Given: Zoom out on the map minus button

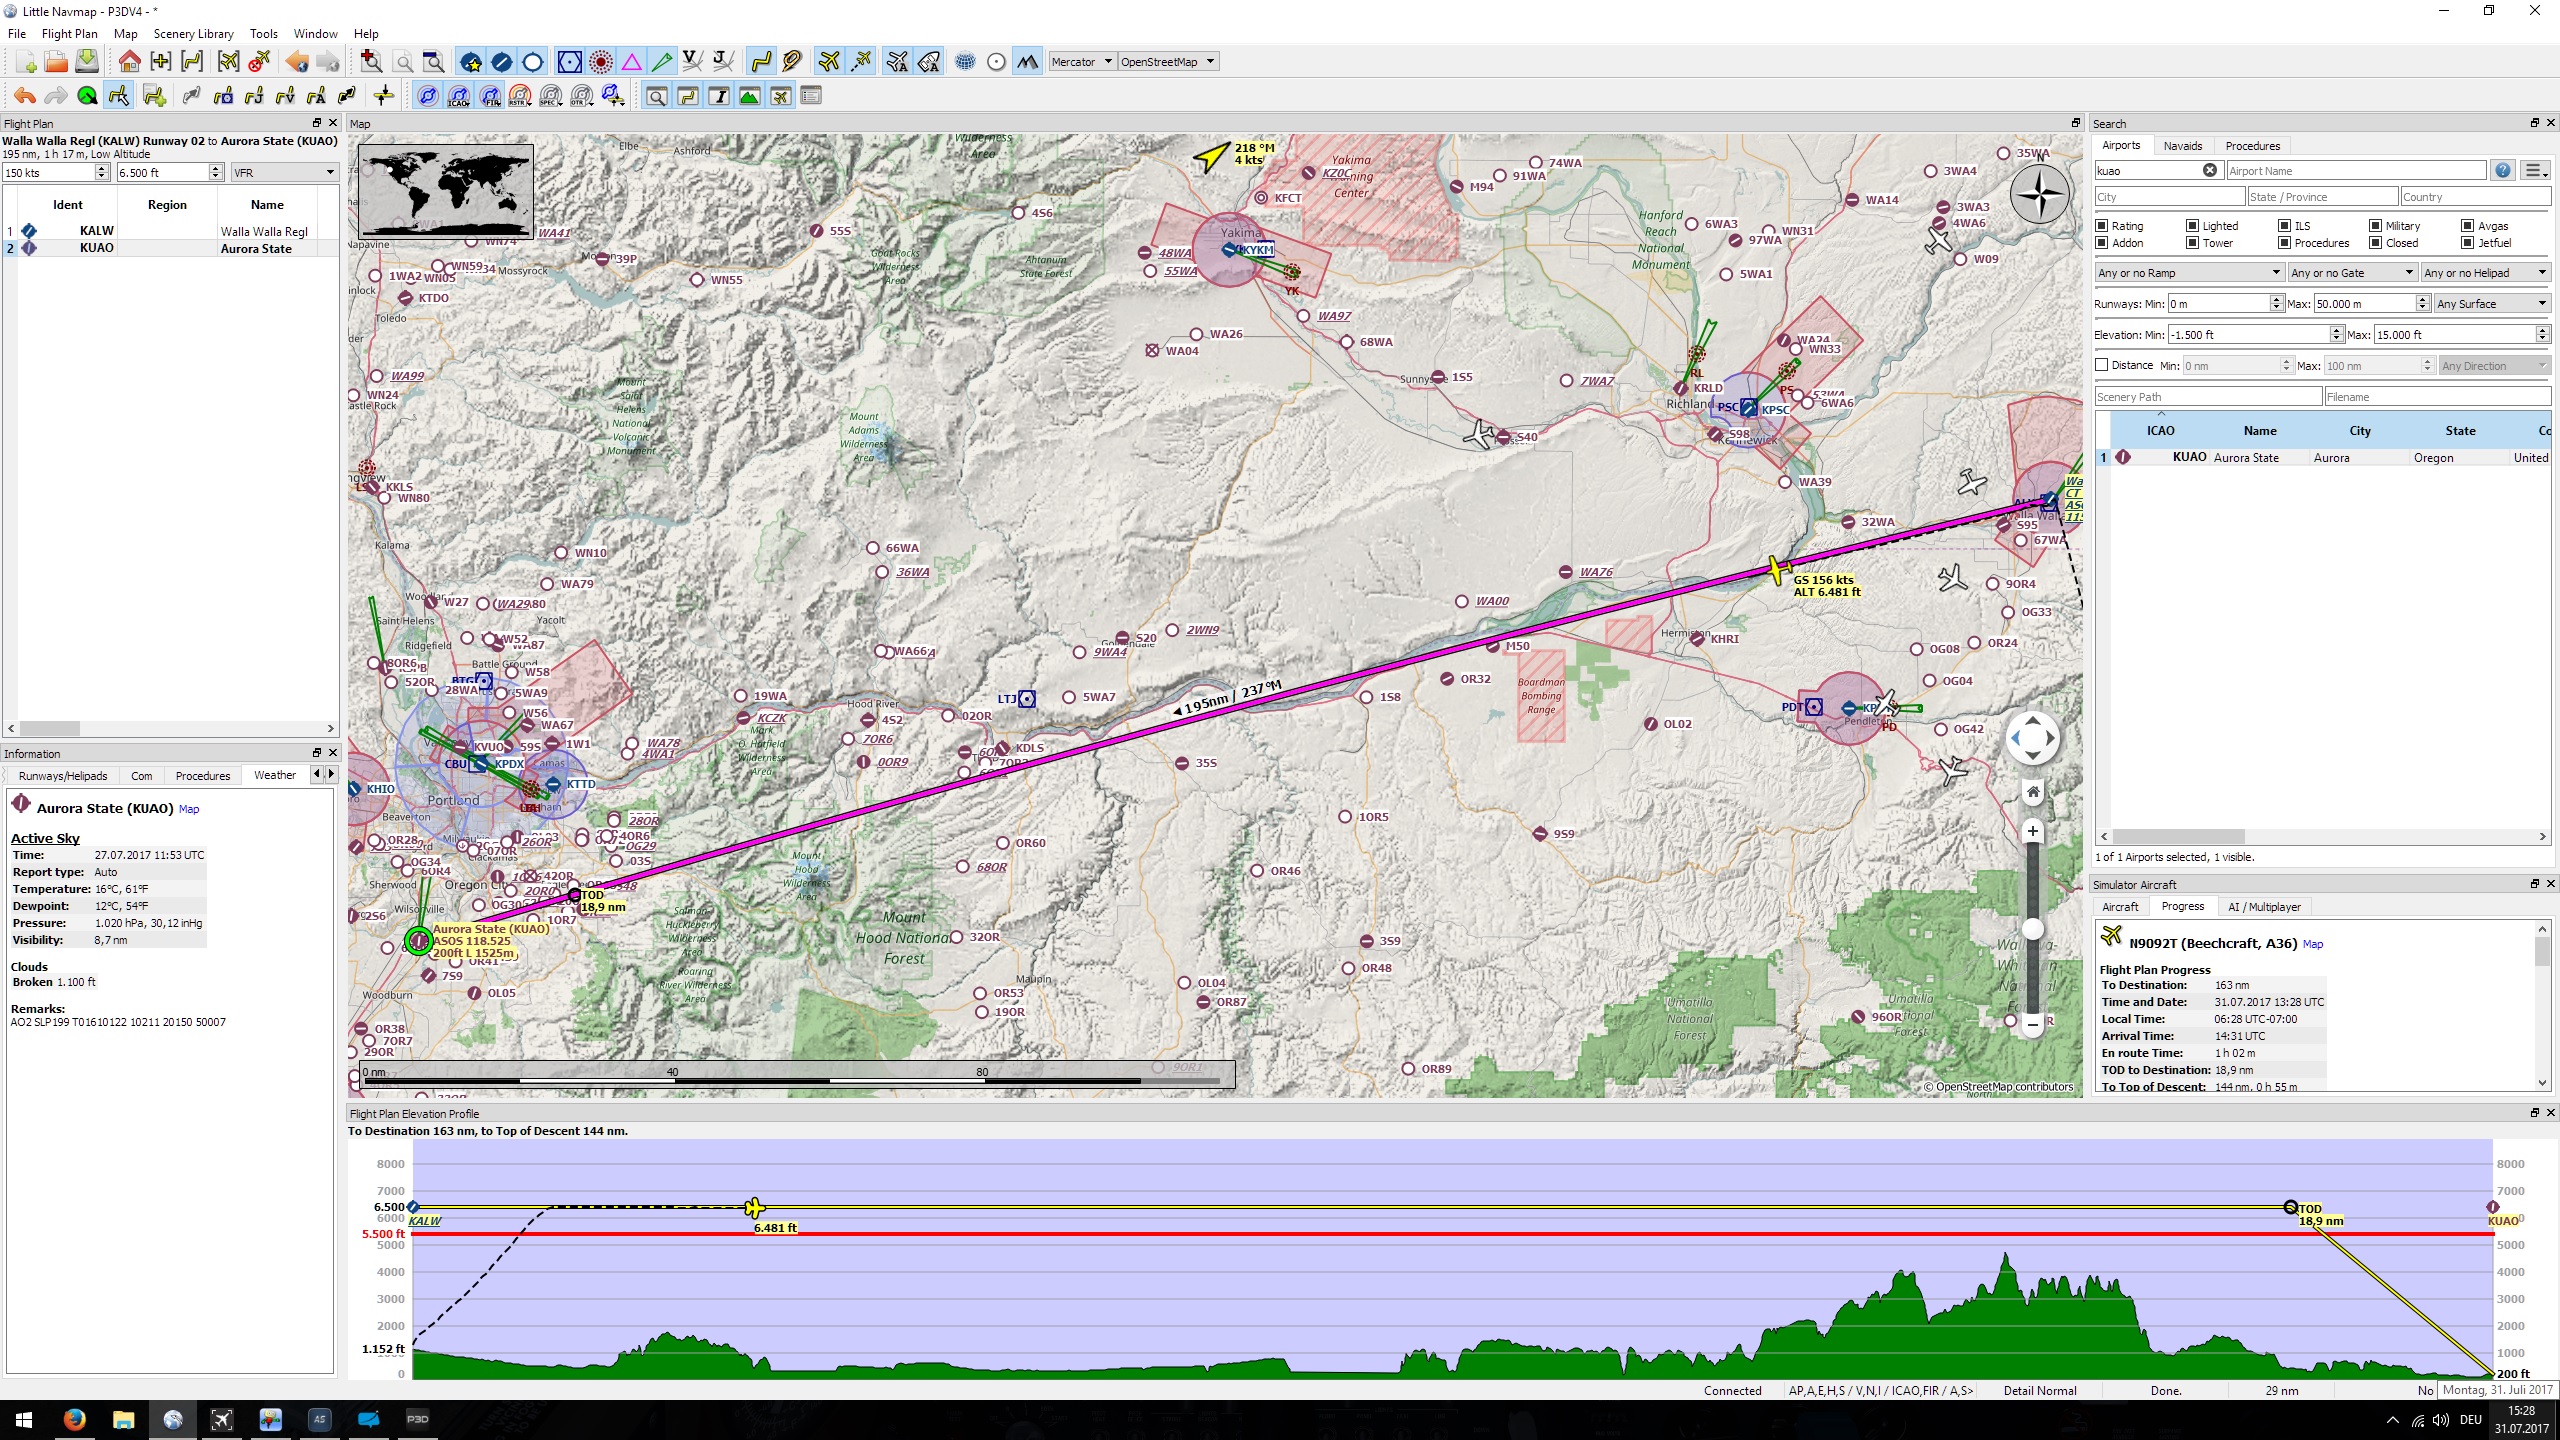Looking at the screenshot, I should pyautogui.click(x=2032, y=1024).
